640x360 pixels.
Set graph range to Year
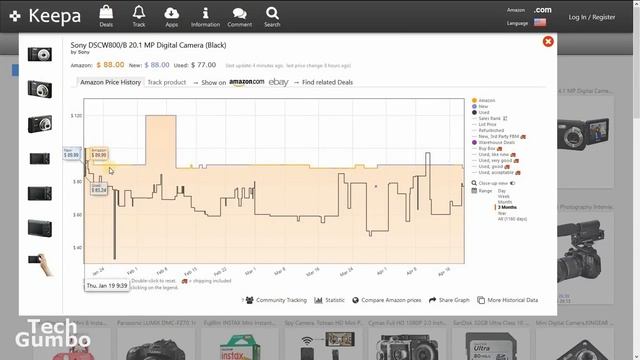tap(502, 213)
